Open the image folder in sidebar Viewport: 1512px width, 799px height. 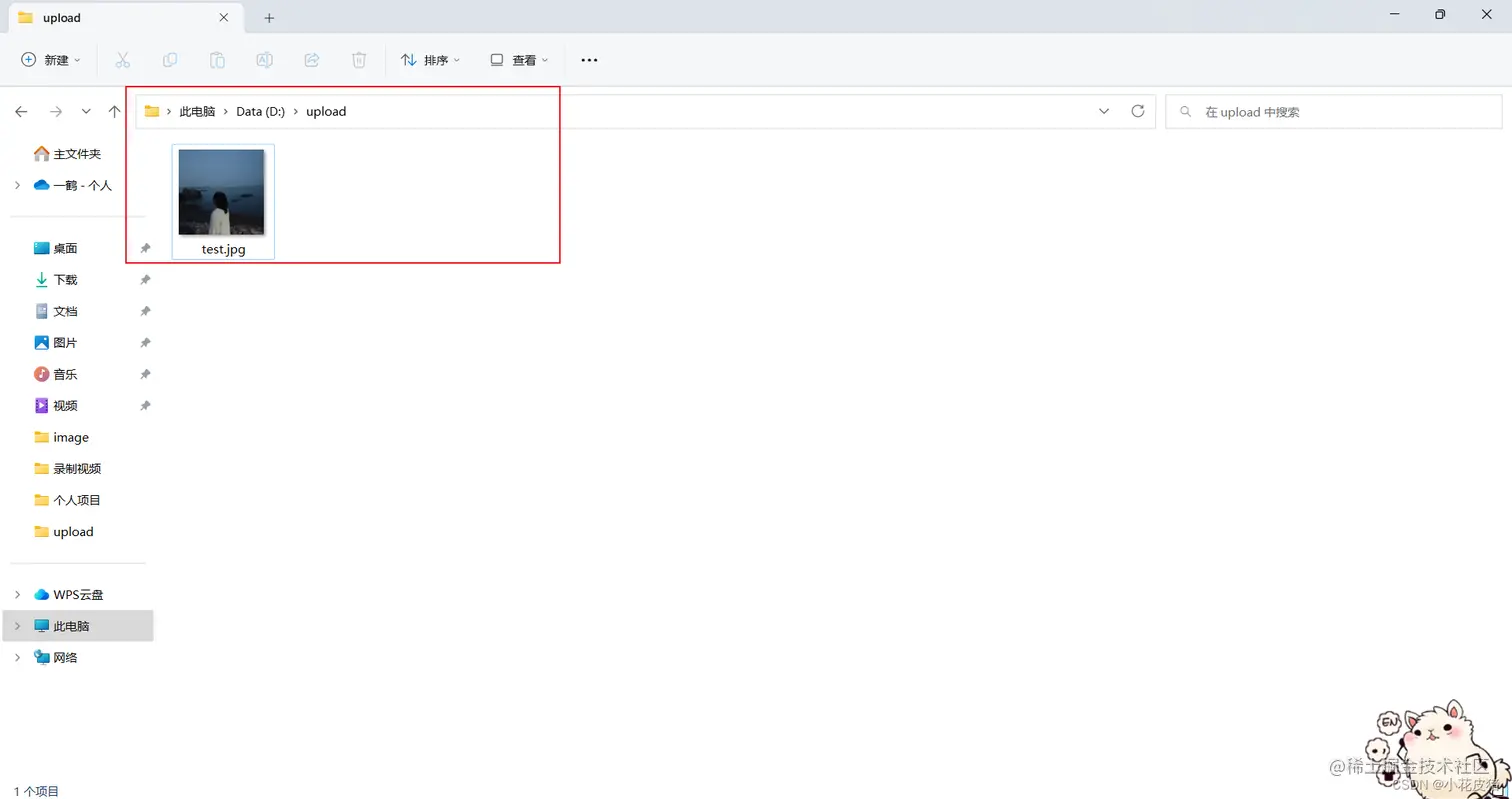pyautogui.click(x=61, y=437)
